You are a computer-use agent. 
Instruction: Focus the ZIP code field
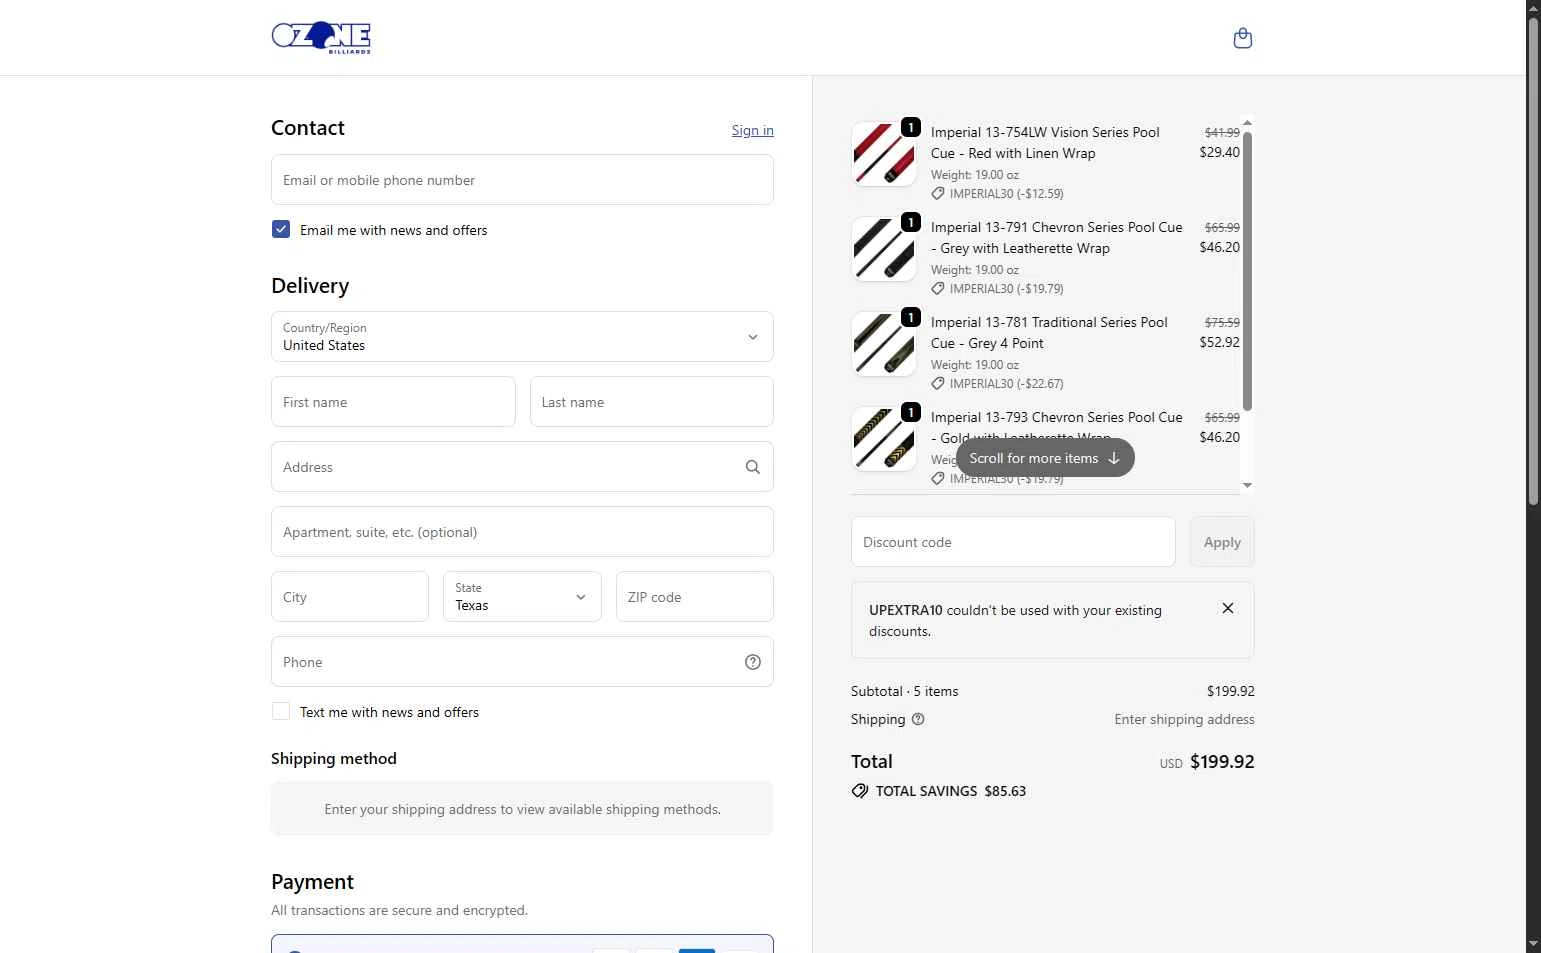pyautogui.click(x=695, y=597)
